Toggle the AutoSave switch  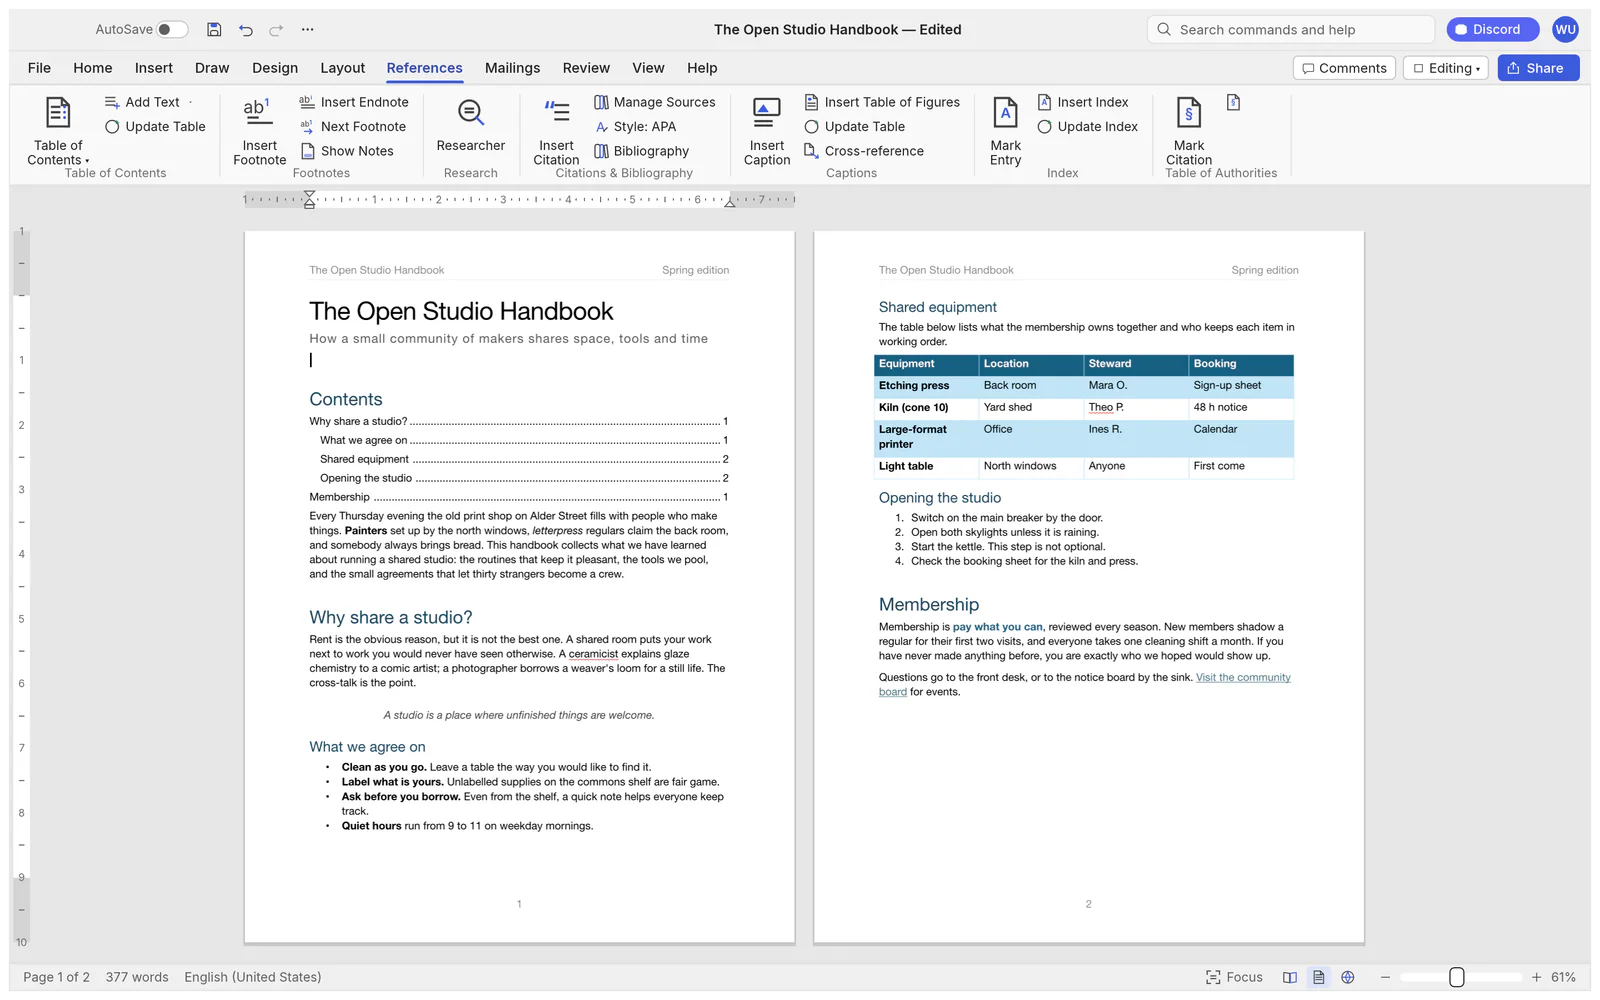(172, 30)
